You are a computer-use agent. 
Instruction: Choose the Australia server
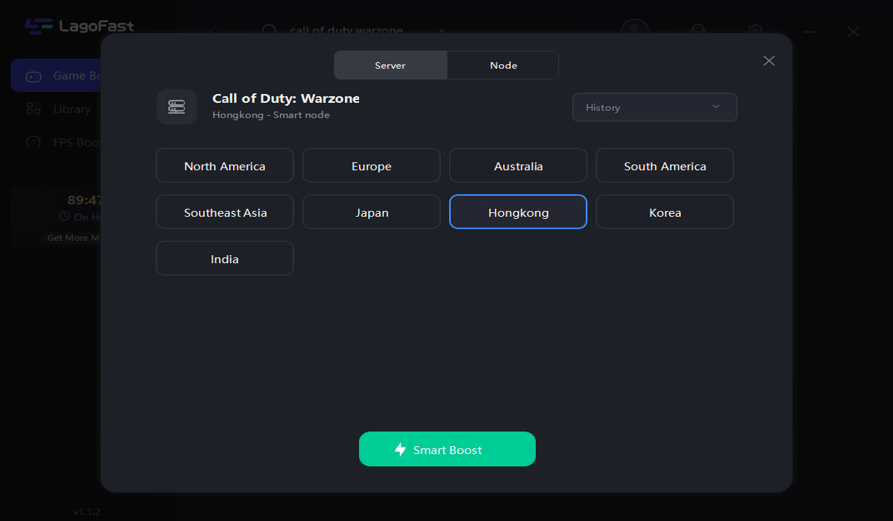[518, 166]
